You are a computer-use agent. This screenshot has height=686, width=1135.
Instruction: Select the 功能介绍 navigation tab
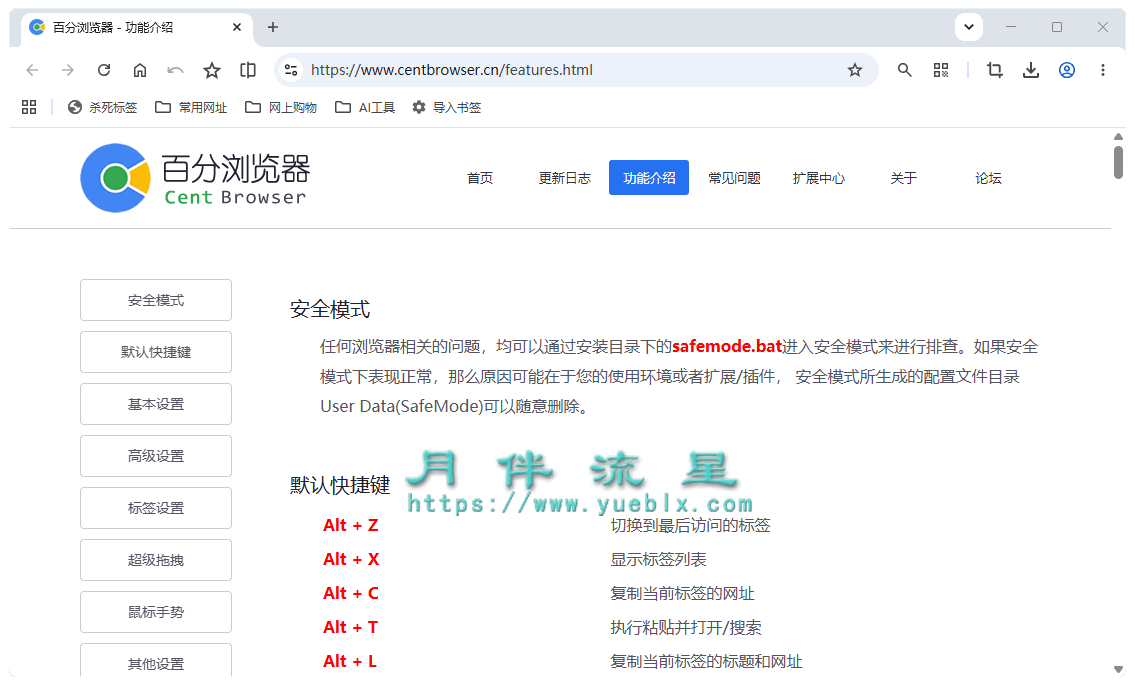point(649,178)
